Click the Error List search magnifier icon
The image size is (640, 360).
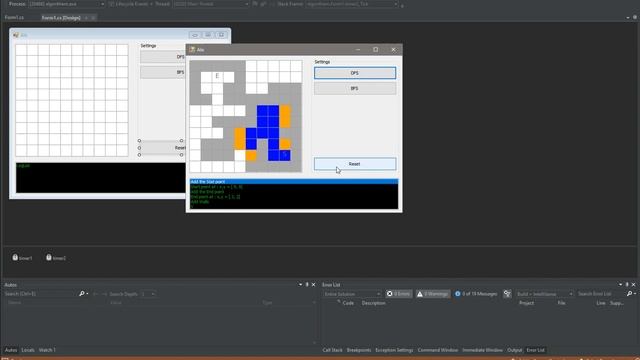tap(629, 294)
